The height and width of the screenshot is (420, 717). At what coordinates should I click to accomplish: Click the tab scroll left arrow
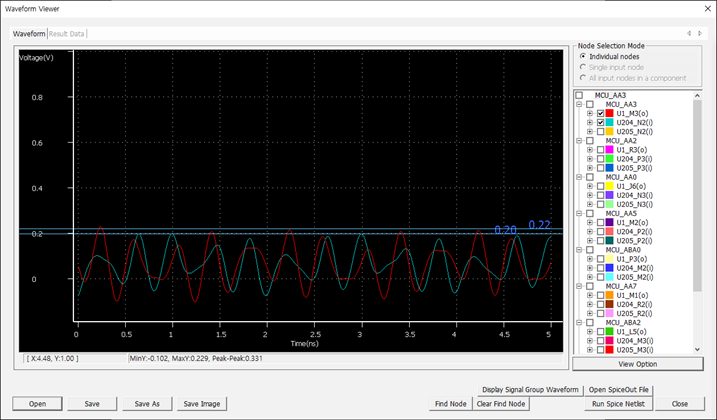point(690,33)
